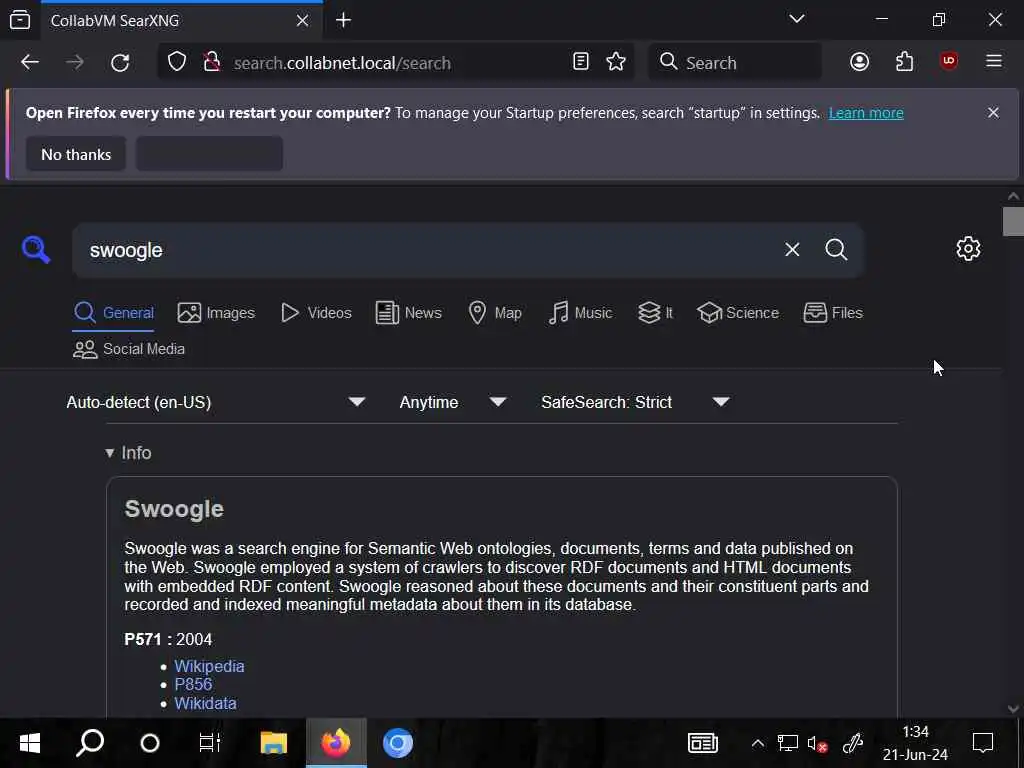Click the Swoogle infobox heading
The width and height of the screenshot is (1024, 768).
(174, 509)
